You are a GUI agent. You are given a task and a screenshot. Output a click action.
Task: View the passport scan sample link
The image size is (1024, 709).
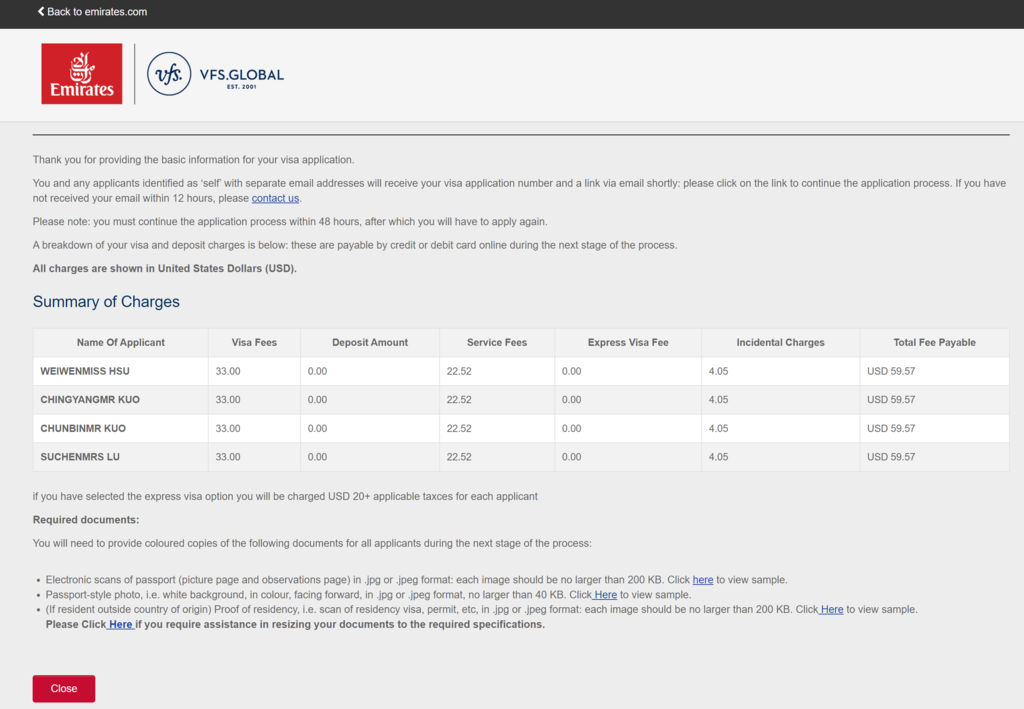click(x=703, y=580)
